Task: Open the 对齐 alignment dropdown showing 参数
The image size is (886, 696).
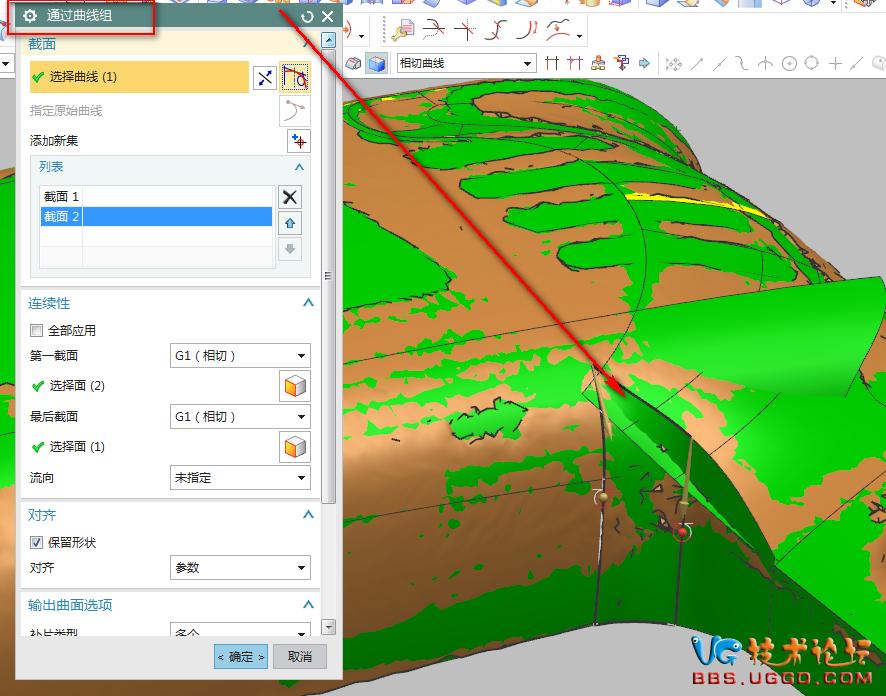Action: pyautogui.click(x=240, y=568)
